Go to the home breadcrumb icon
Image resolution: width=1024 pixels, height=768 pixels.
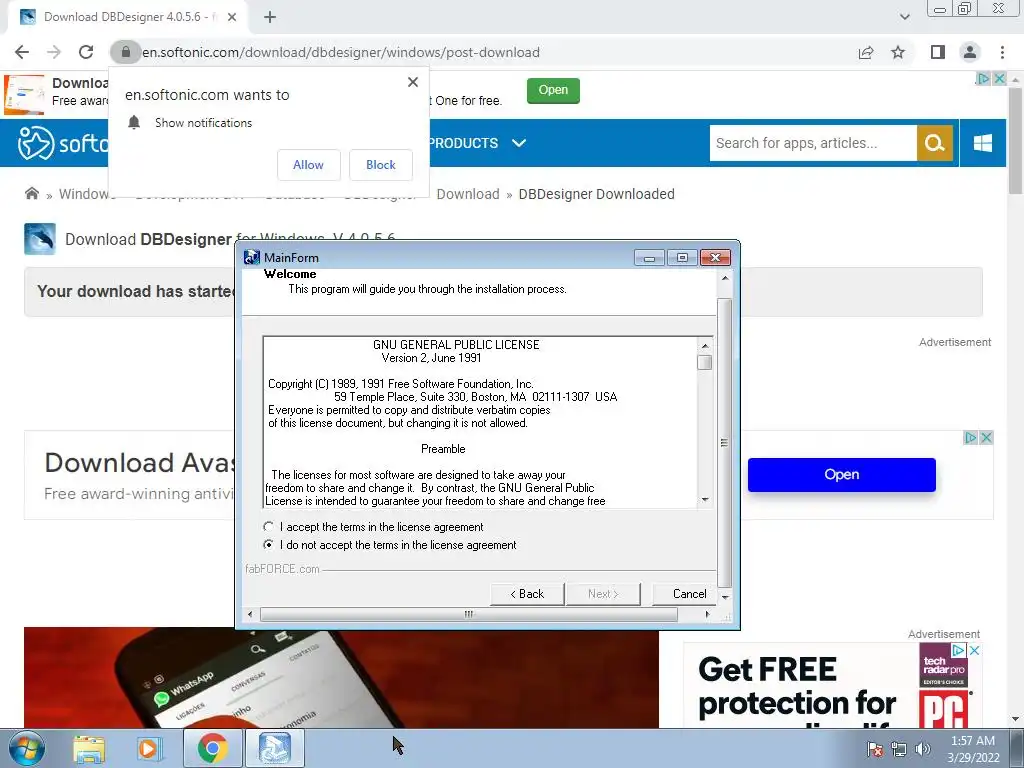[31, 193]
